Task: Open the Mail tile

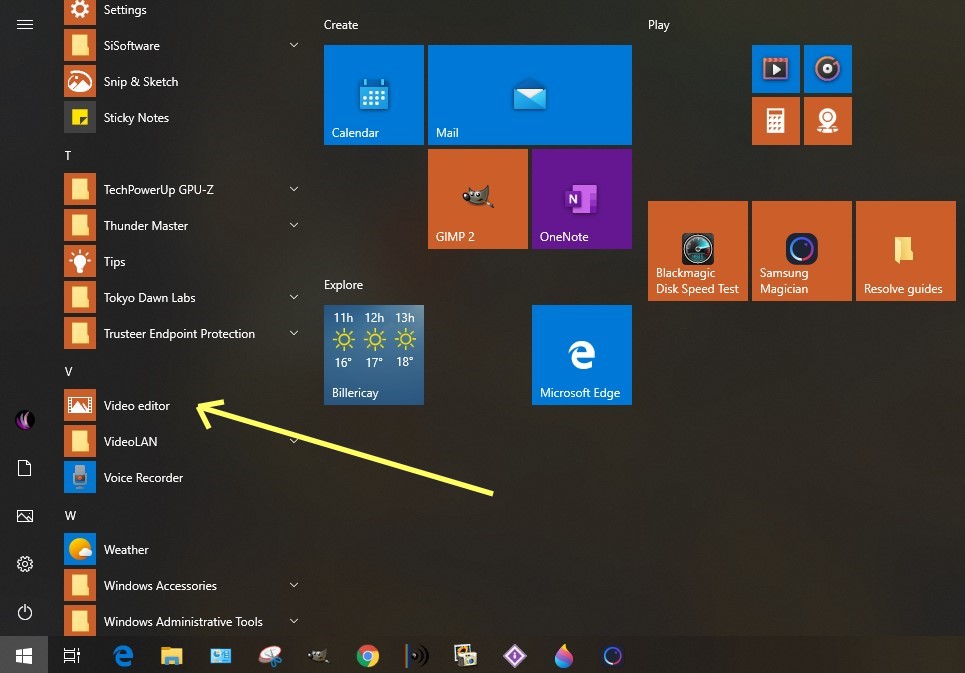Action: pyautogui.click(x=530, y=95)
